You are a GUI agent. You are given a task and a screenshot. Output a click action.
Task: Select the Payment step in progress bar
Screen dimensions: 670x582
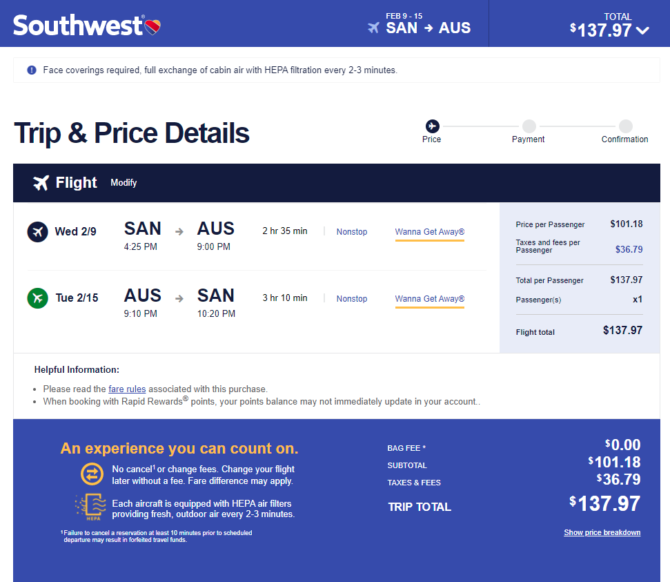[529, 131]
